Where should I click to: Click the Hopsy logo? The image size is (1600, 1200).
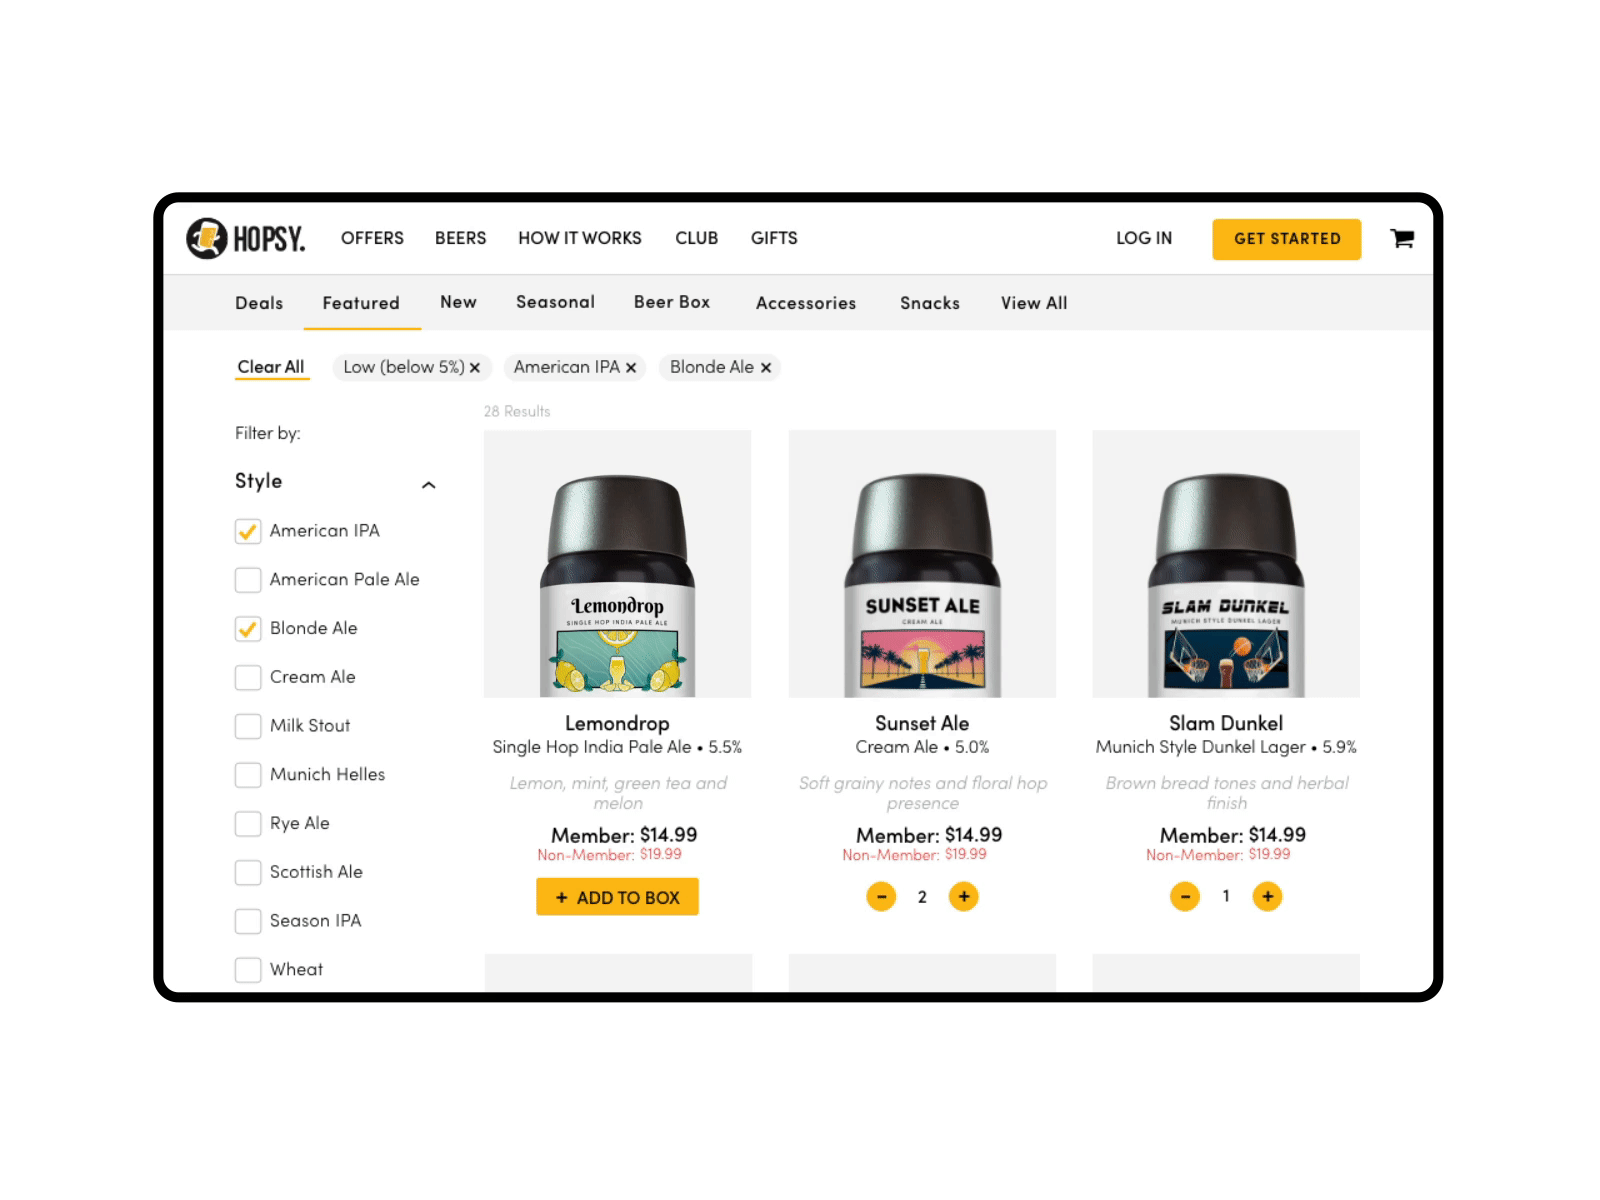coord(246,238)
